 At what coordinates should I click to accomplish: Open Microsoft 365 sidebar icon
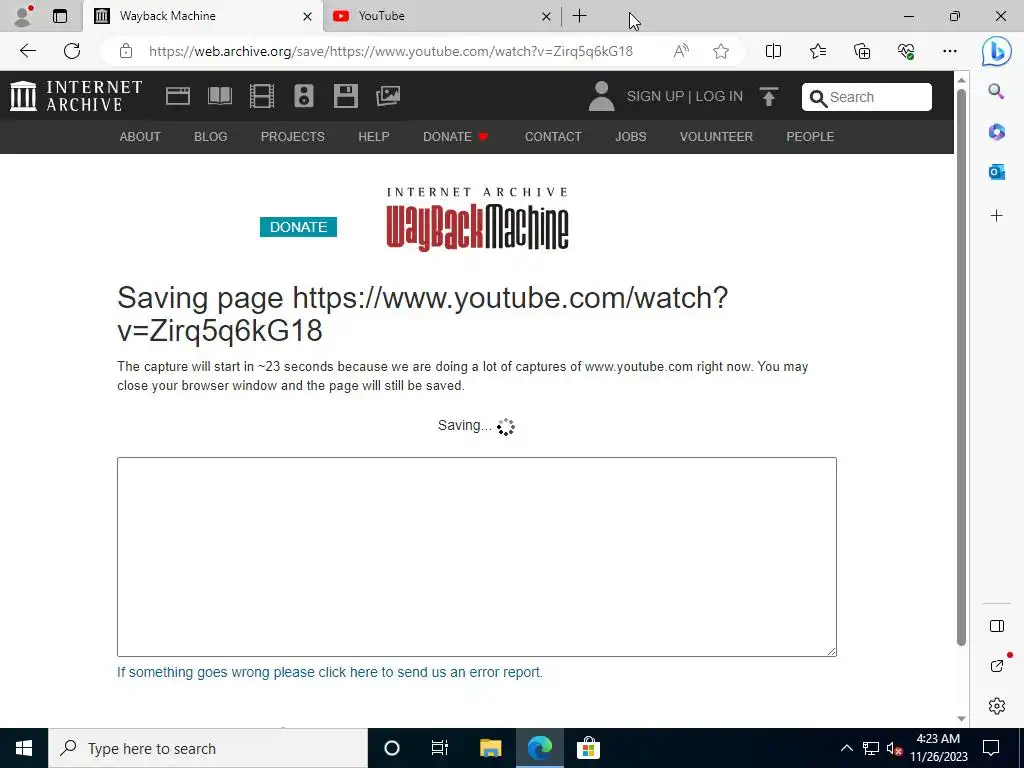click(x=997, y=132)
